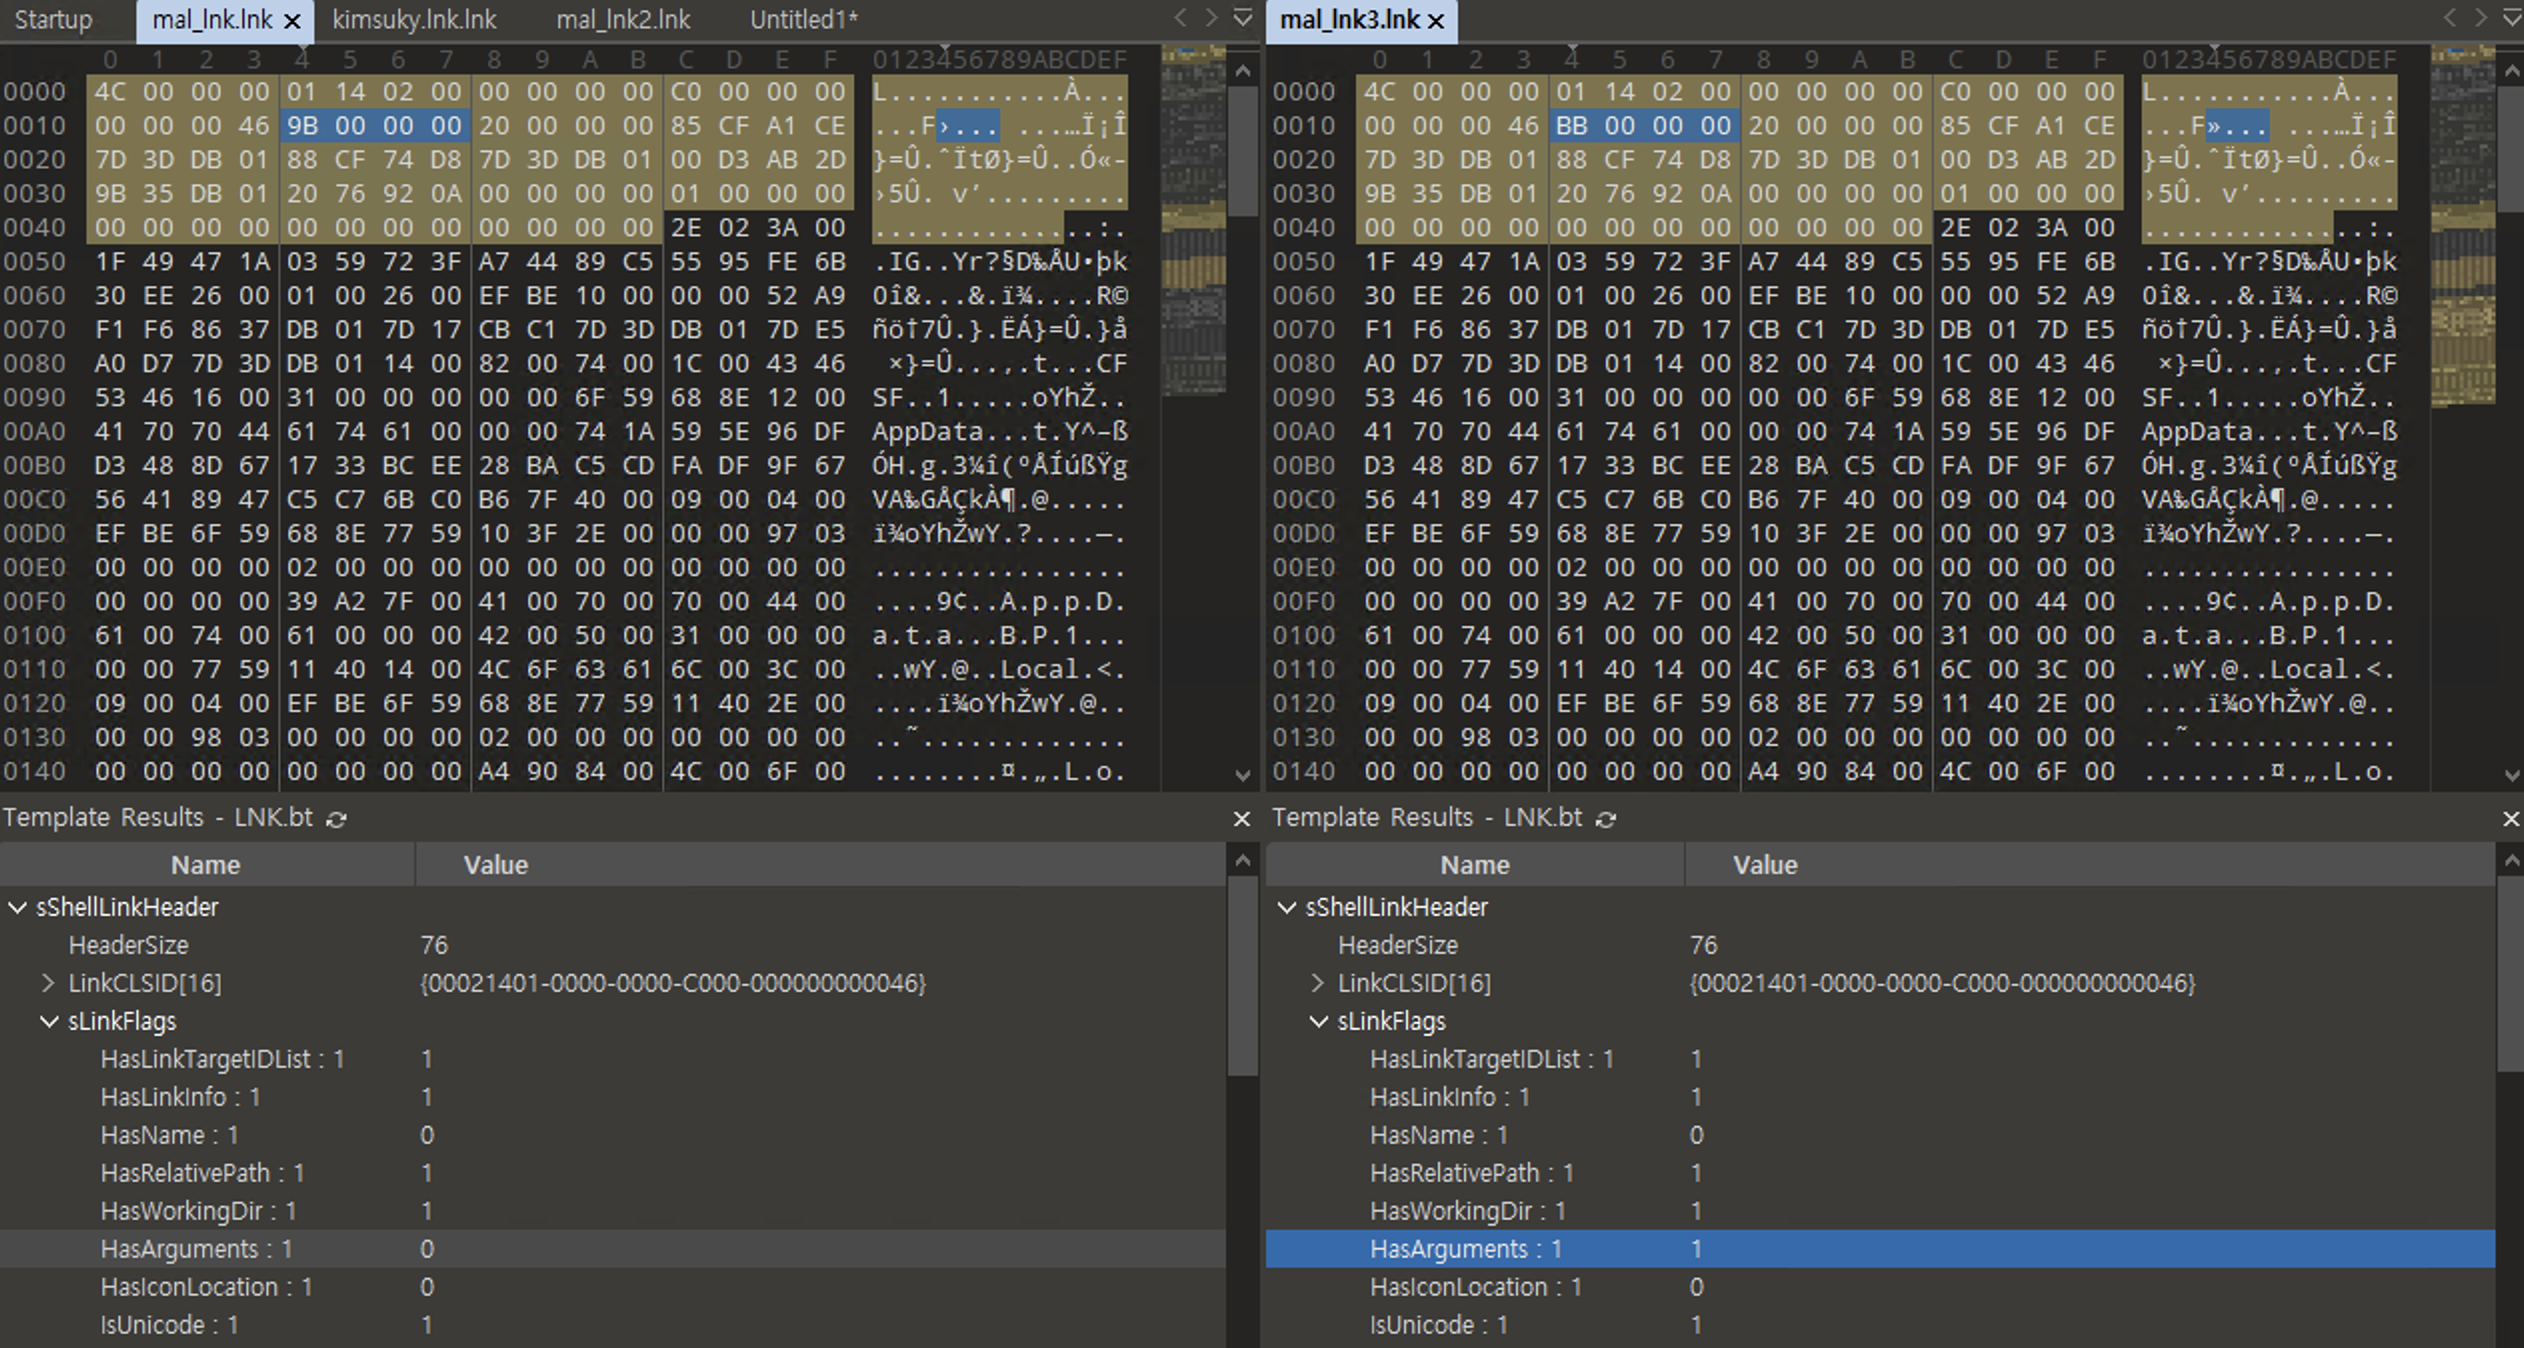Screen dimensions: 2524x1348
Task: Refresh left LNK.bt template results
Action: (337, 819)
